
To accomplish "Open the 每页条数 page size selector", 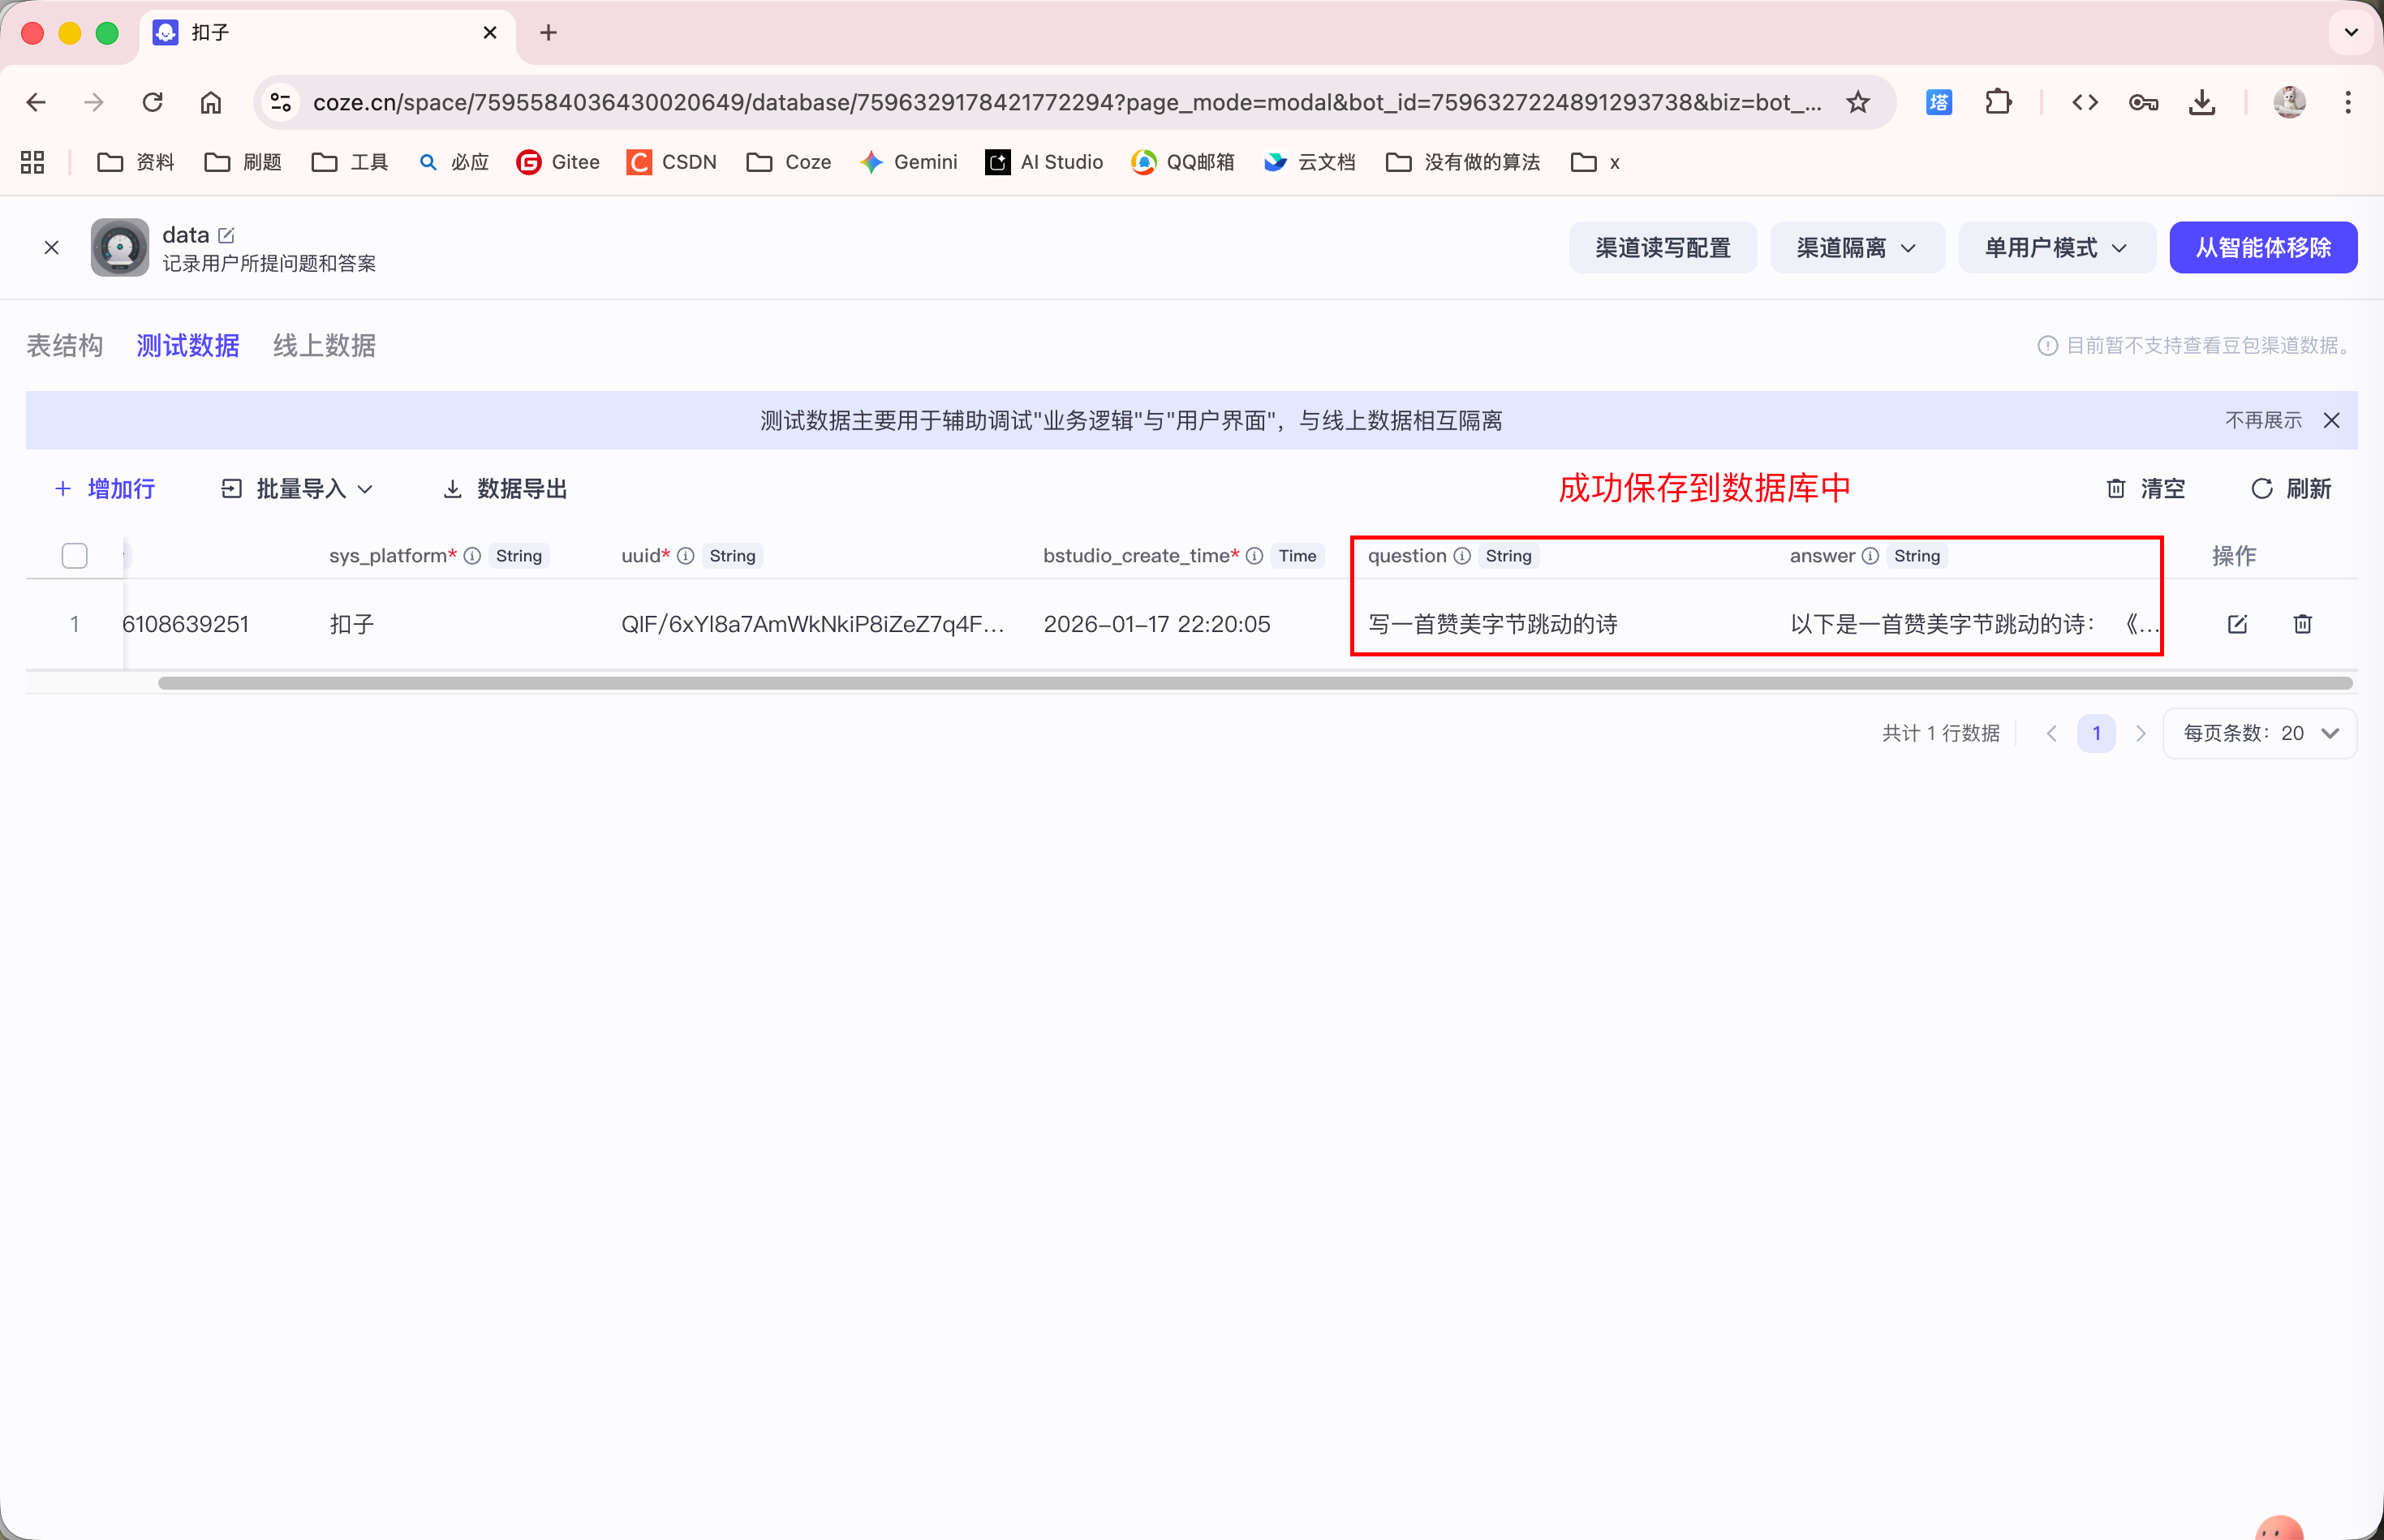I will pyautogui.click(x=2259, y=733).
